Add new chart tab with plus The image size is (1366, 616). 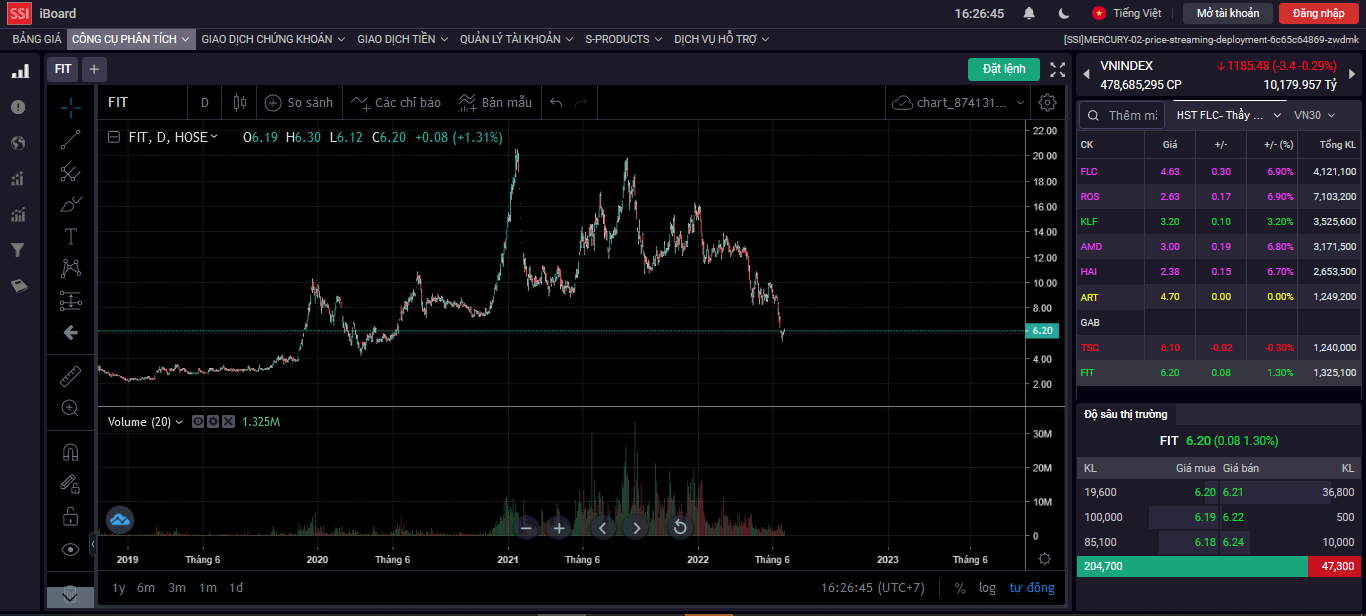tap(94, 69)
